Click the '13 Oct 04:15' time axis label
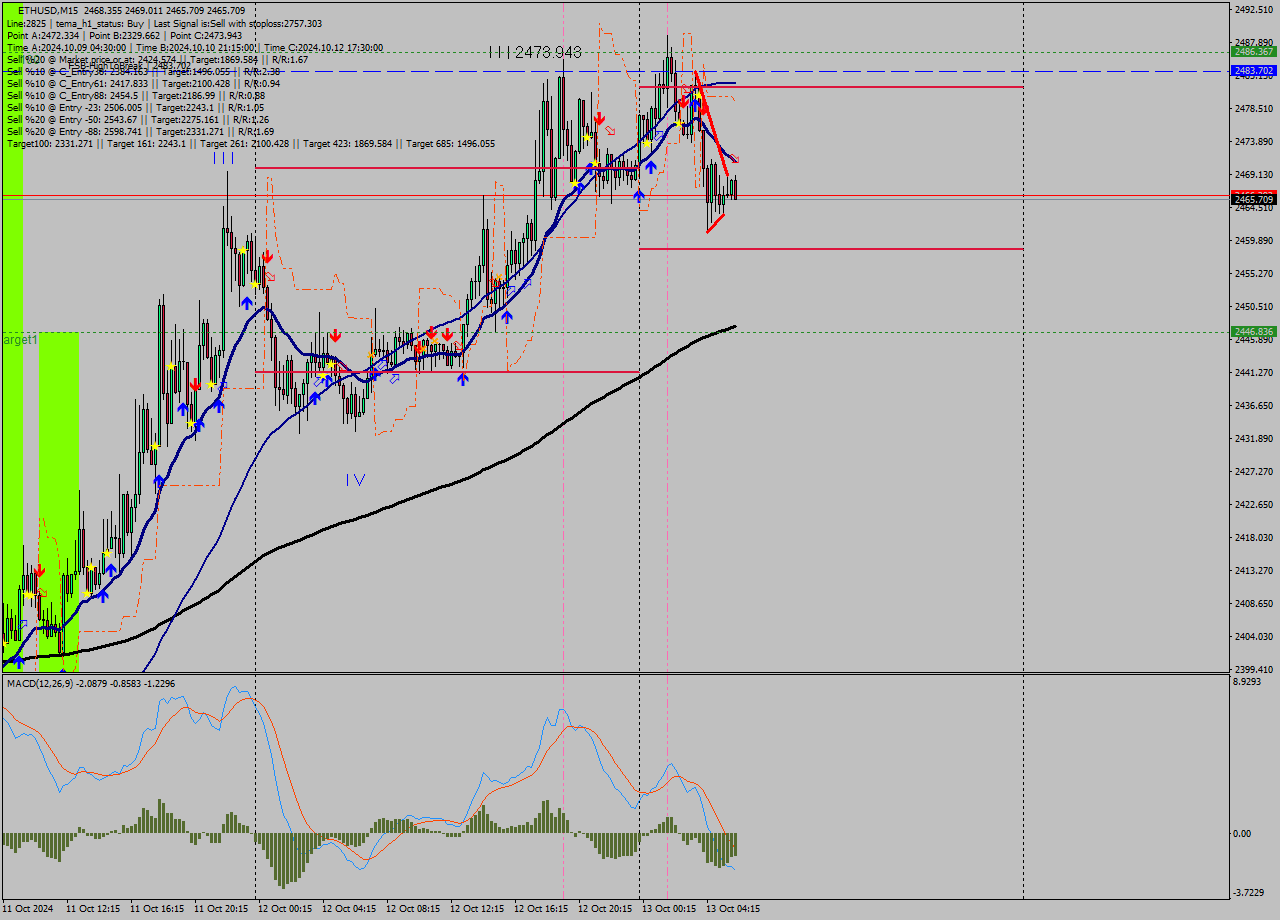 pyautogui.click(x=733, y=909)
